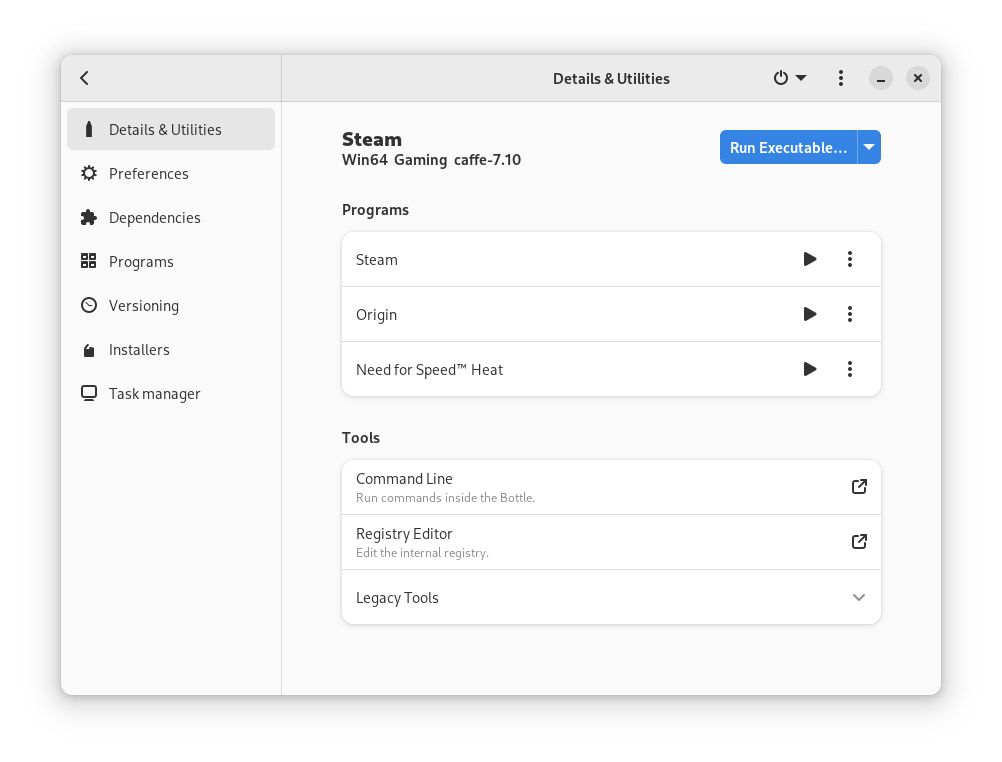Run Need for Speed Heat program
1002x762 pixels.
coord(810,370)
